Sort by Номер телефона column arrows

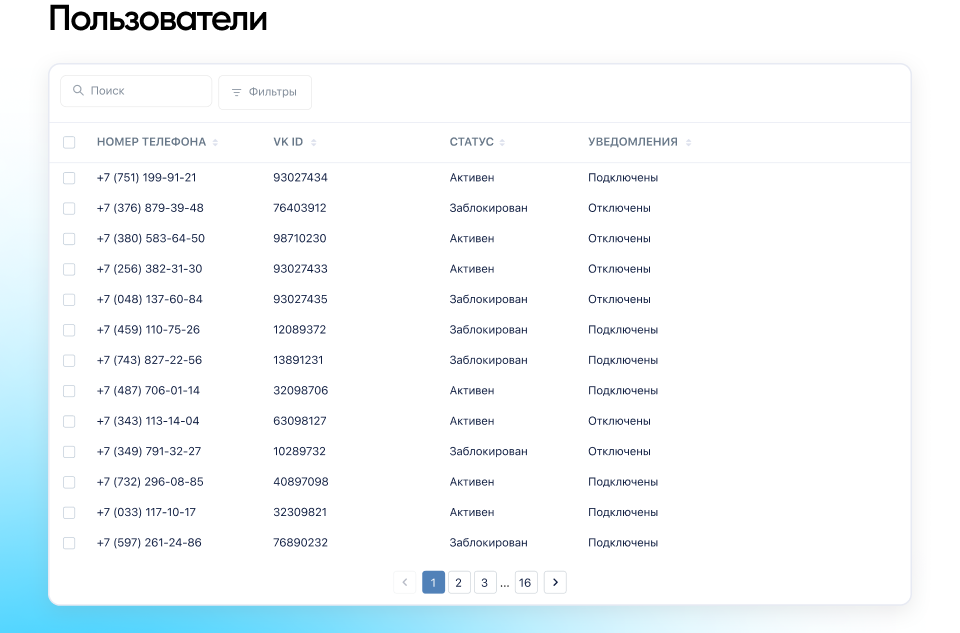[x=215, y=143]
